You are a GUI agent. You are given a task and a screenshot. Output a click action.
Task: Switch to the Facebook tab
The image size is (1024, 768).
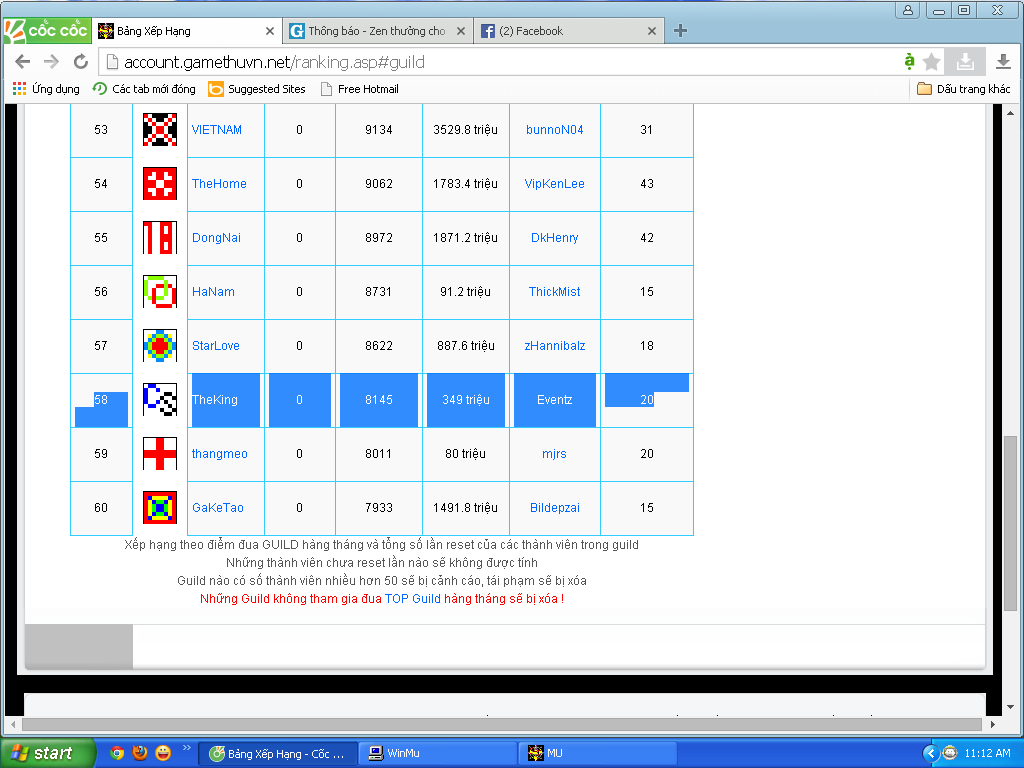coord(565,31)
